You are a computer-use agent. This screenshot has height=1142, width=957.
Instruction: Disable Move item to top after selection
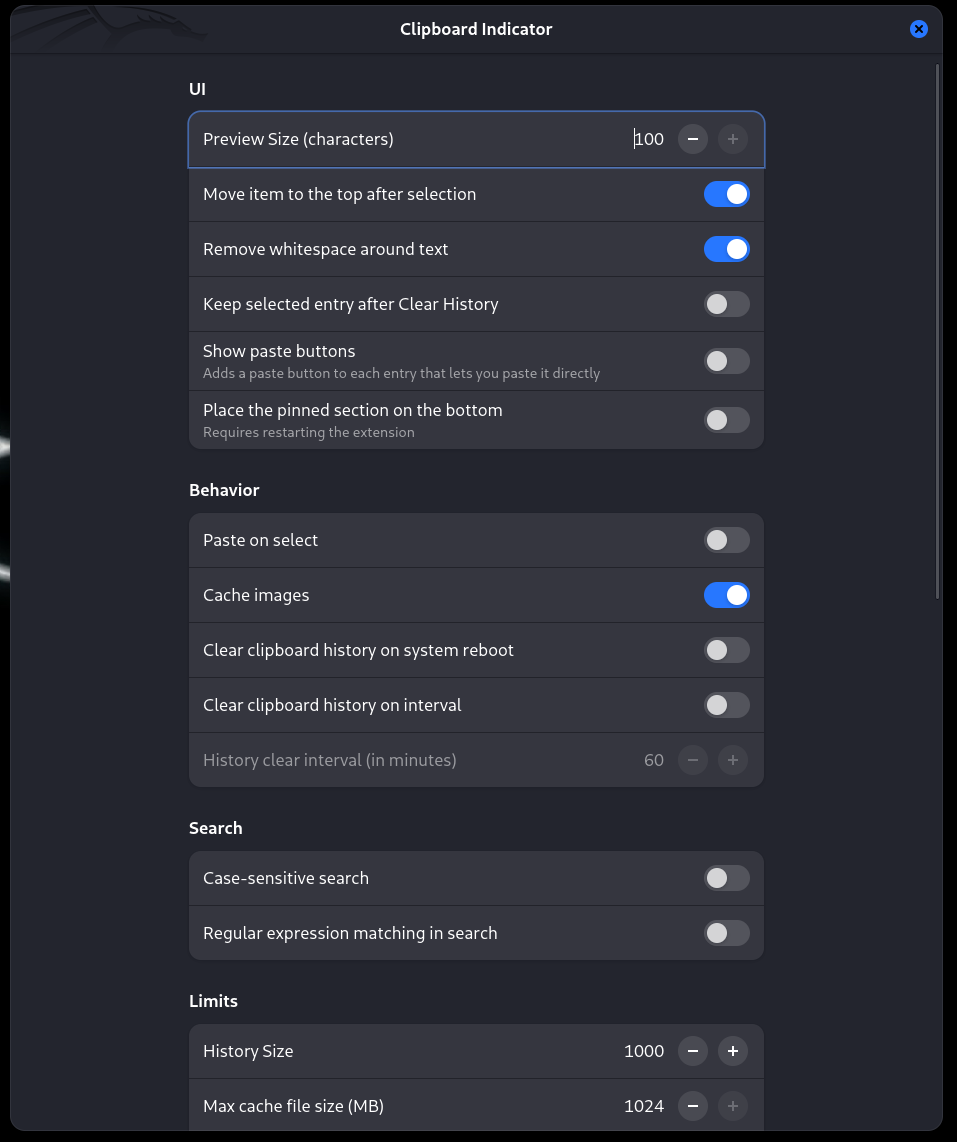click(726, 194)
